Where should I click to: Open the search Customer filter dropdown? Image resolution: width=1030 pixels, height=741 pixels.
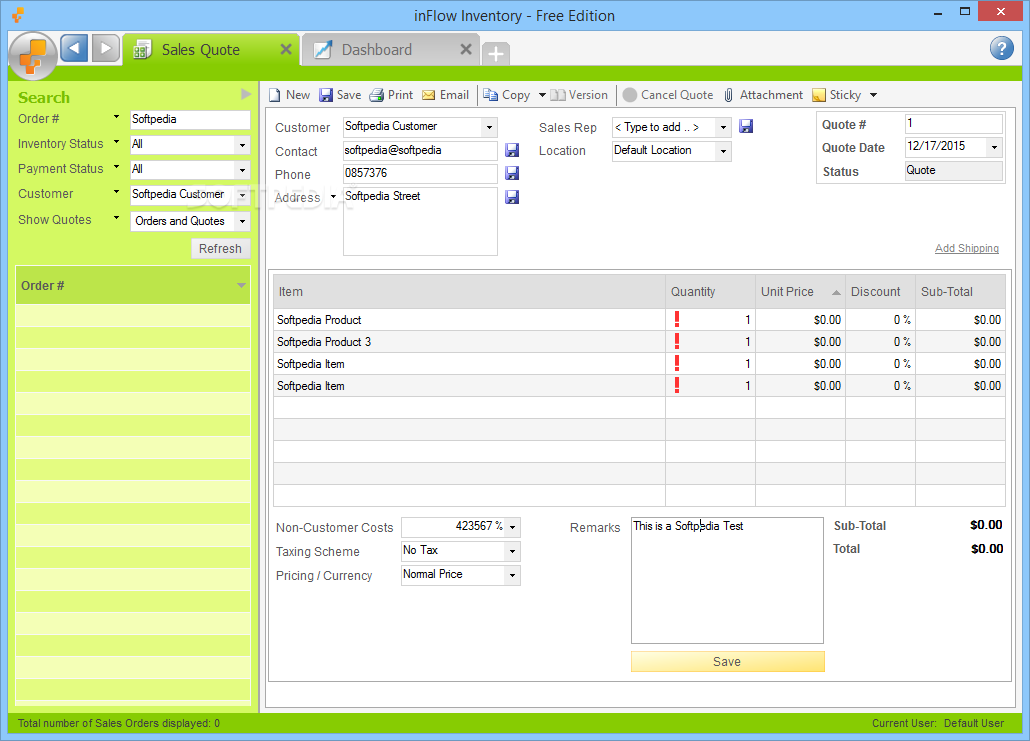point(242,195)
